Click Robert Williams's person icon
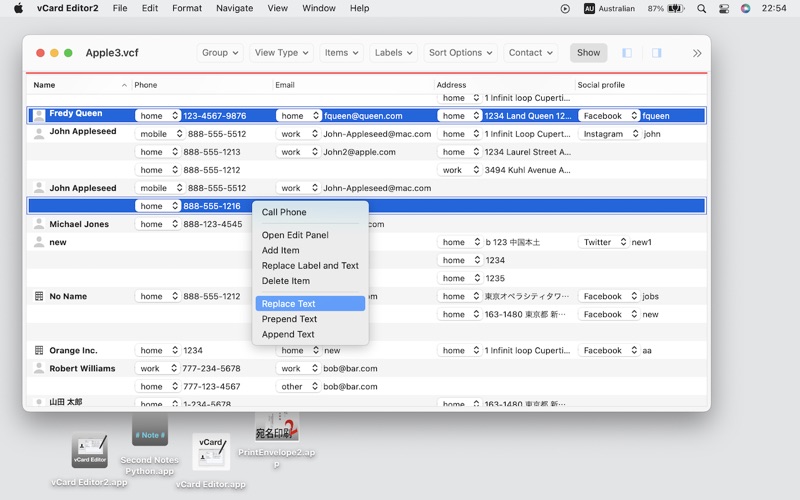Image resolution: width=800 pixels, height=500 pixels. [x=39, y=368]
